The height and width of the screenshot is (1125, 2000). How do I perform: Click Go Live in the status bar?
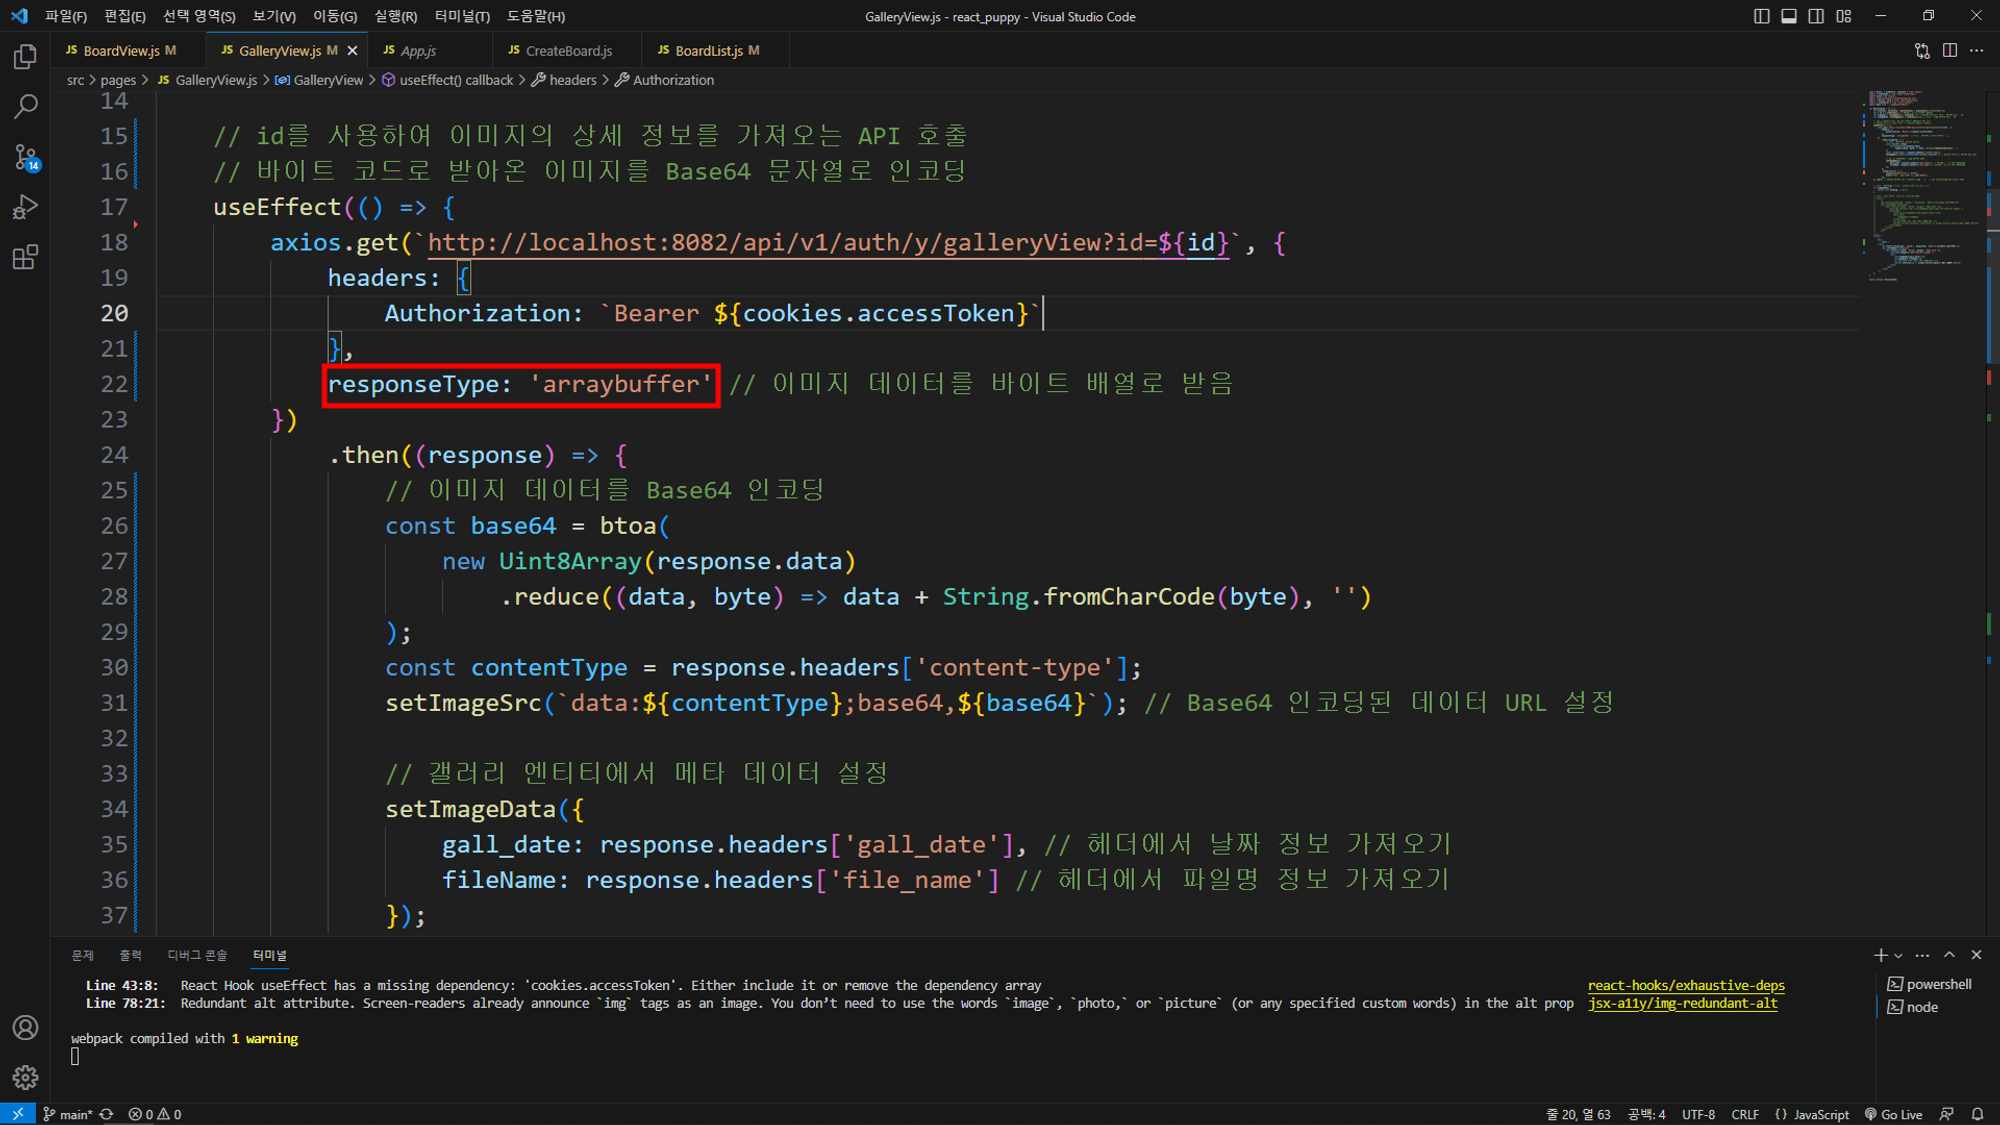point(1893,1114)
